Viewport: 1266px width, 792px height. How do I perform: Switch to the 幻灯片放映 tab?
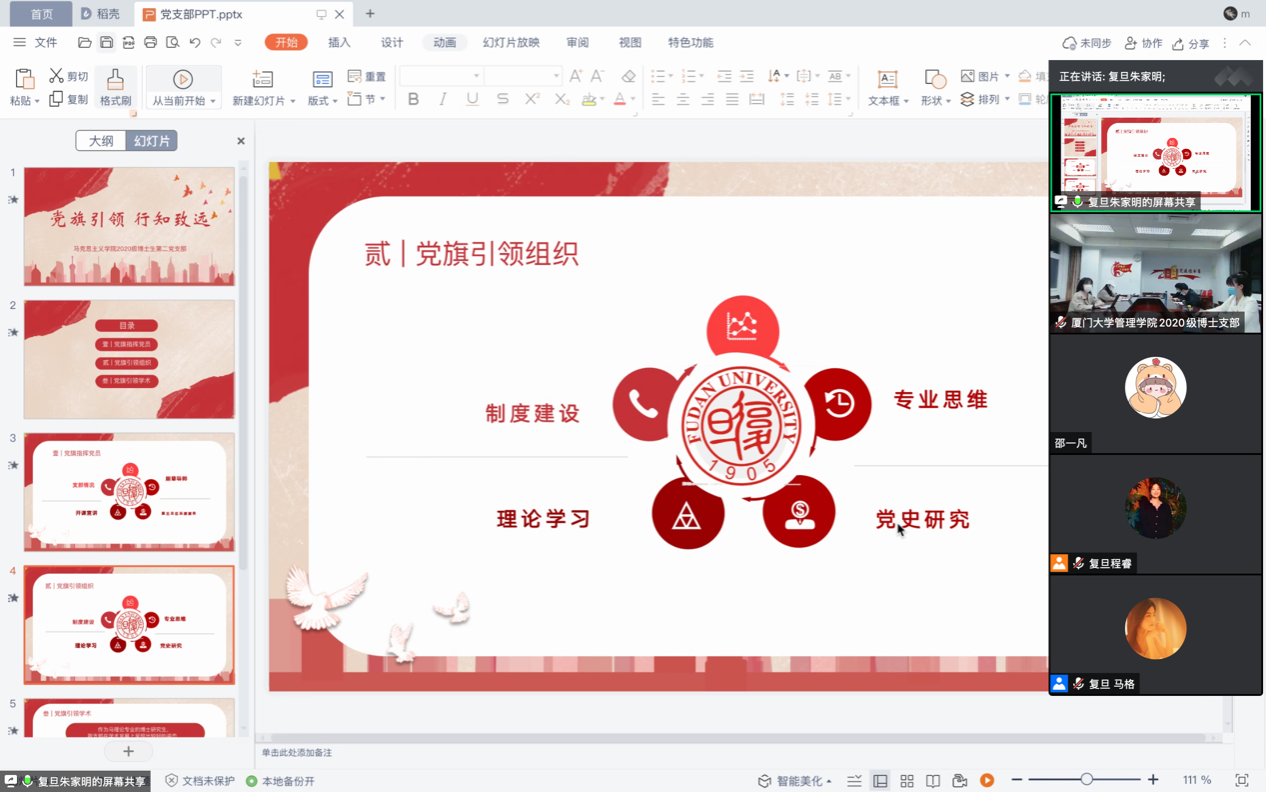511,43
